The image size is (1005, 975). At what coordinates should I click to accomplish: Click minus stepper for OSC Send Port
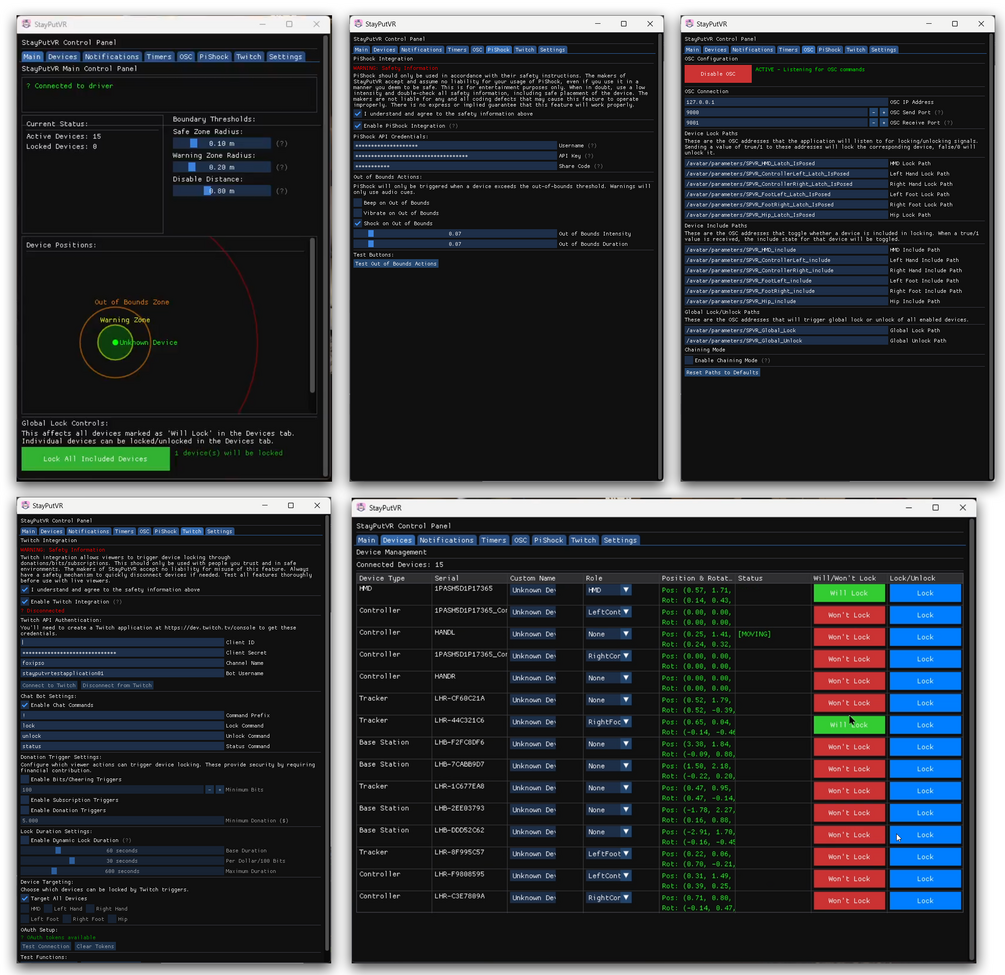pyautogui.click(x=873, y=112)
